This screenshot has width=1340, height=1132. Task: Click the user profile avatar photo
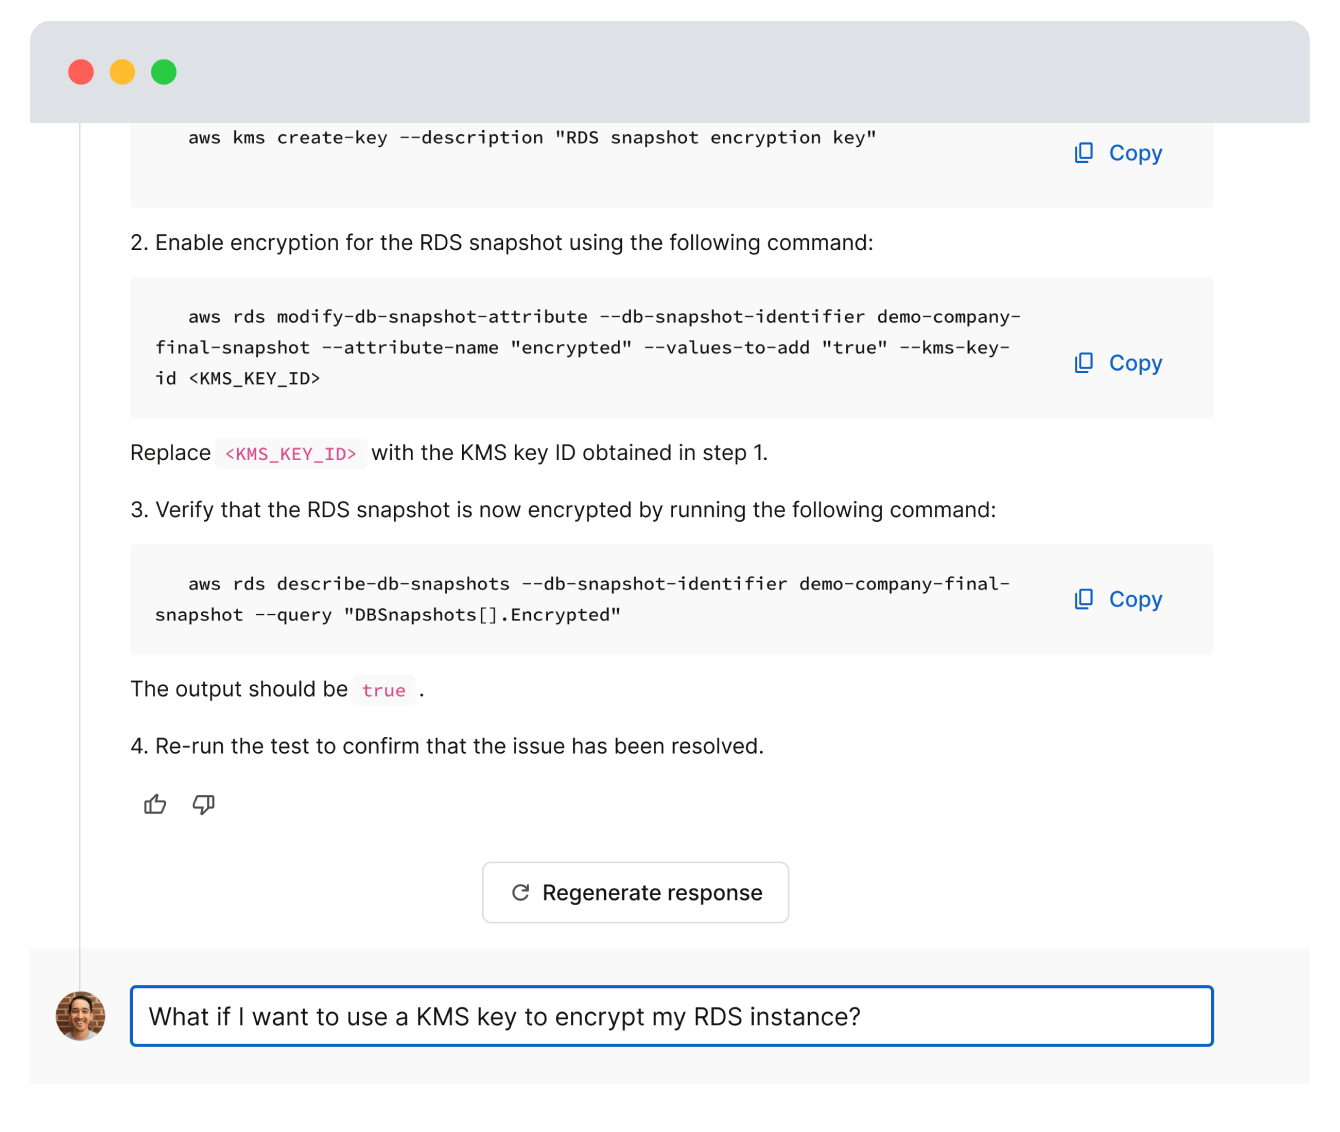tap(81, 1016)
